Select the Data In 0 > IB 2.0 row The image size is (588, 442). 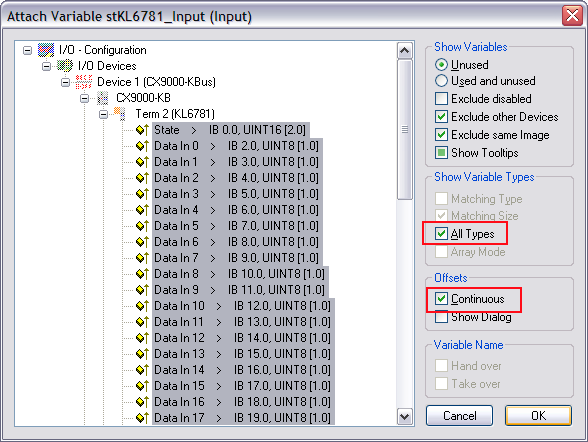click(237, 146)
